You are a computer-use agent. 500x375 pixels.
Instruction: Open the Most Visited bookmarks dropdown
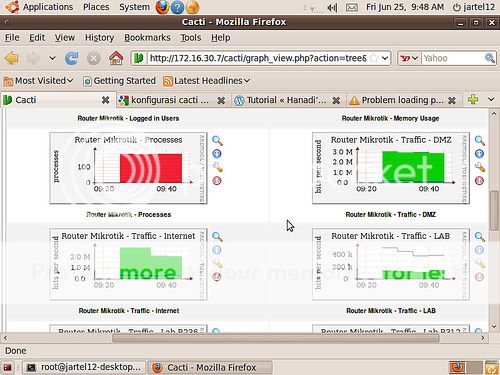(x=38, y=81)
